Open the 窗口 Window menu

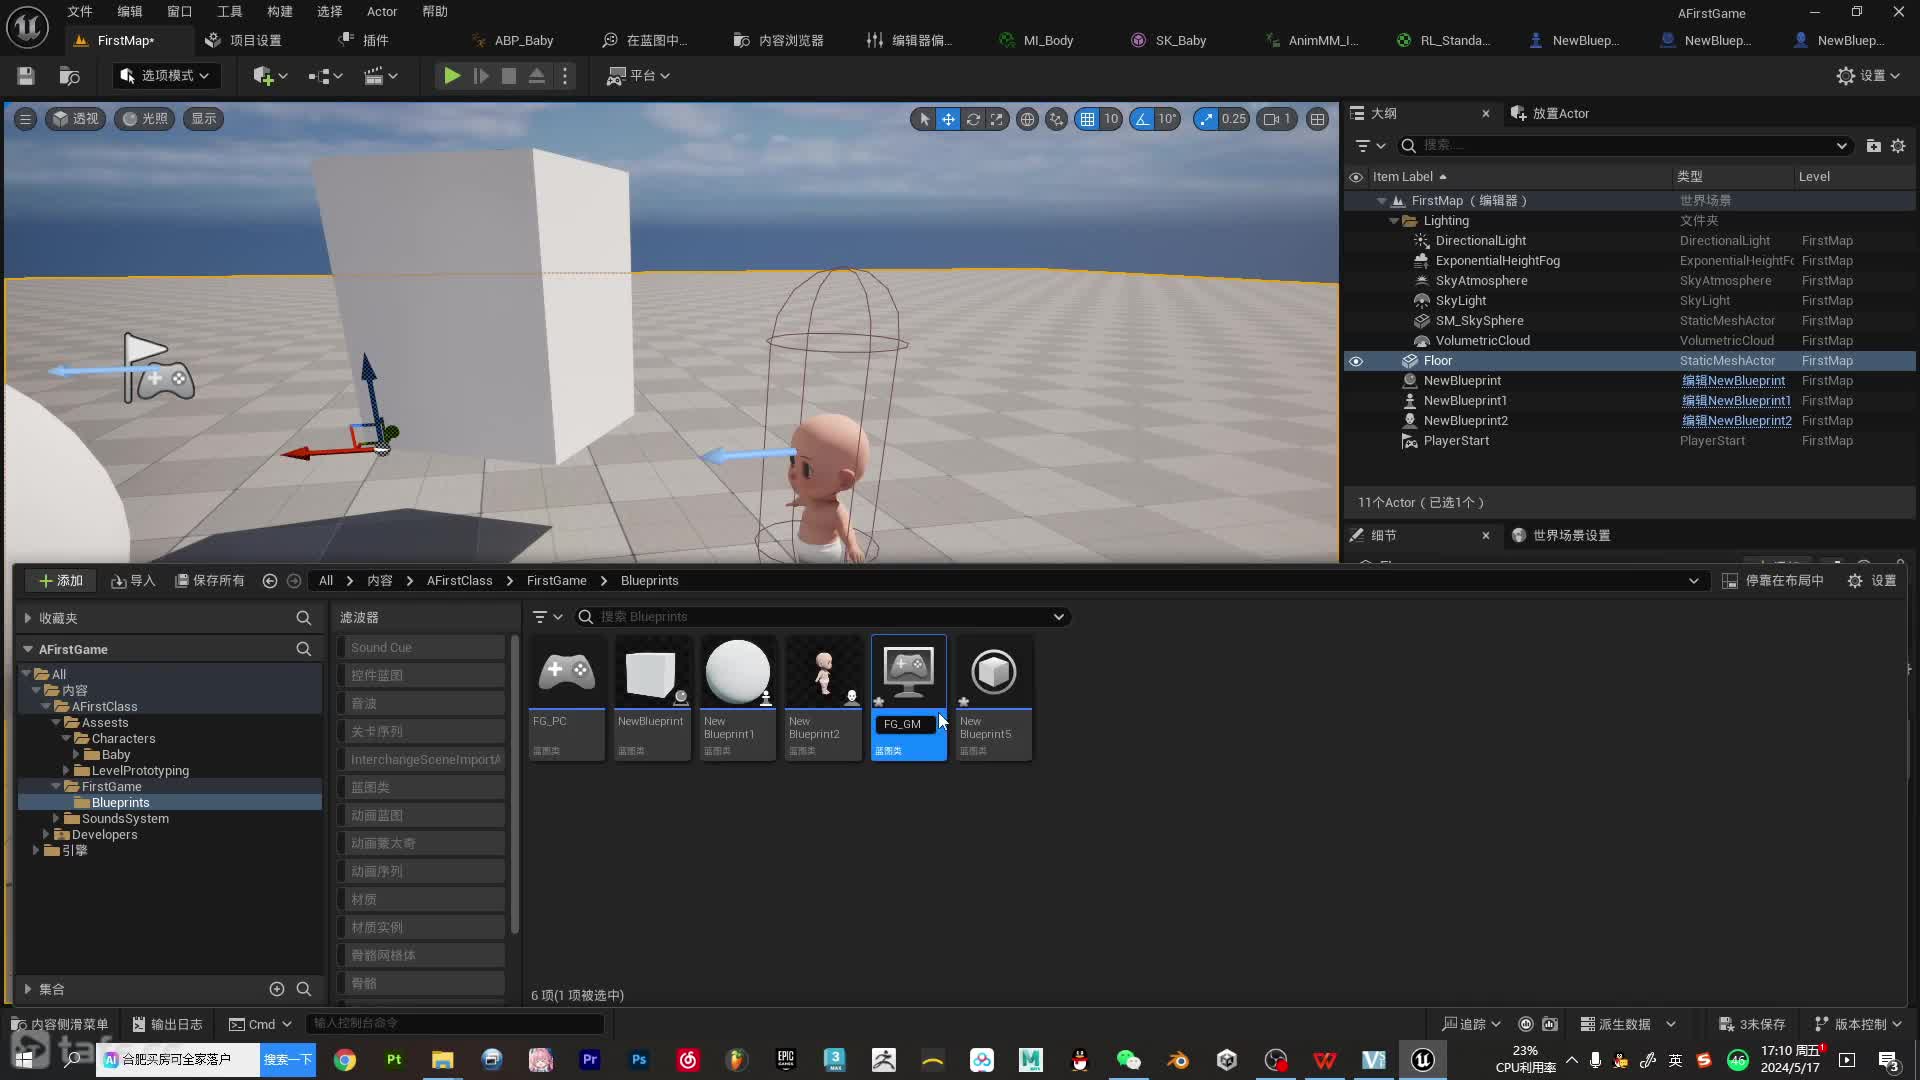180,12
